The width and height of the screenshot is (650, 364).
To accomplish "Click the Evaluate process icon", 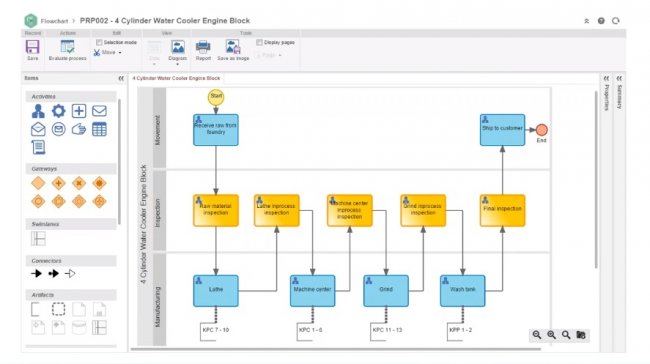I will (x=67, y=47).
